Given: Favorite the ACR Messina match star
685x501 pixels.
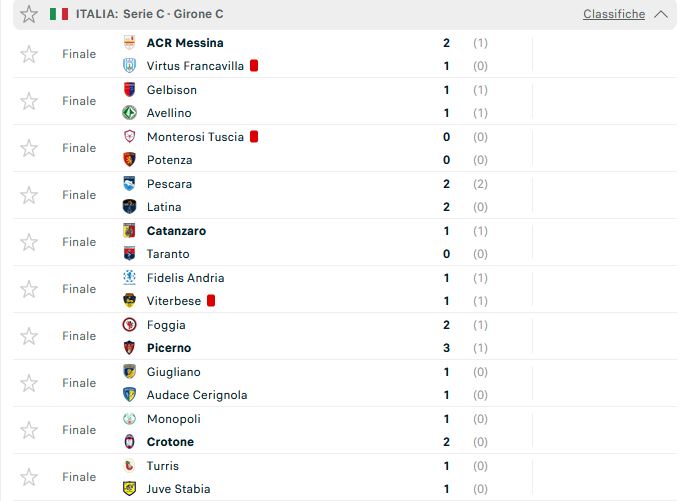Looking at the screenshot, I should point(29,54).
